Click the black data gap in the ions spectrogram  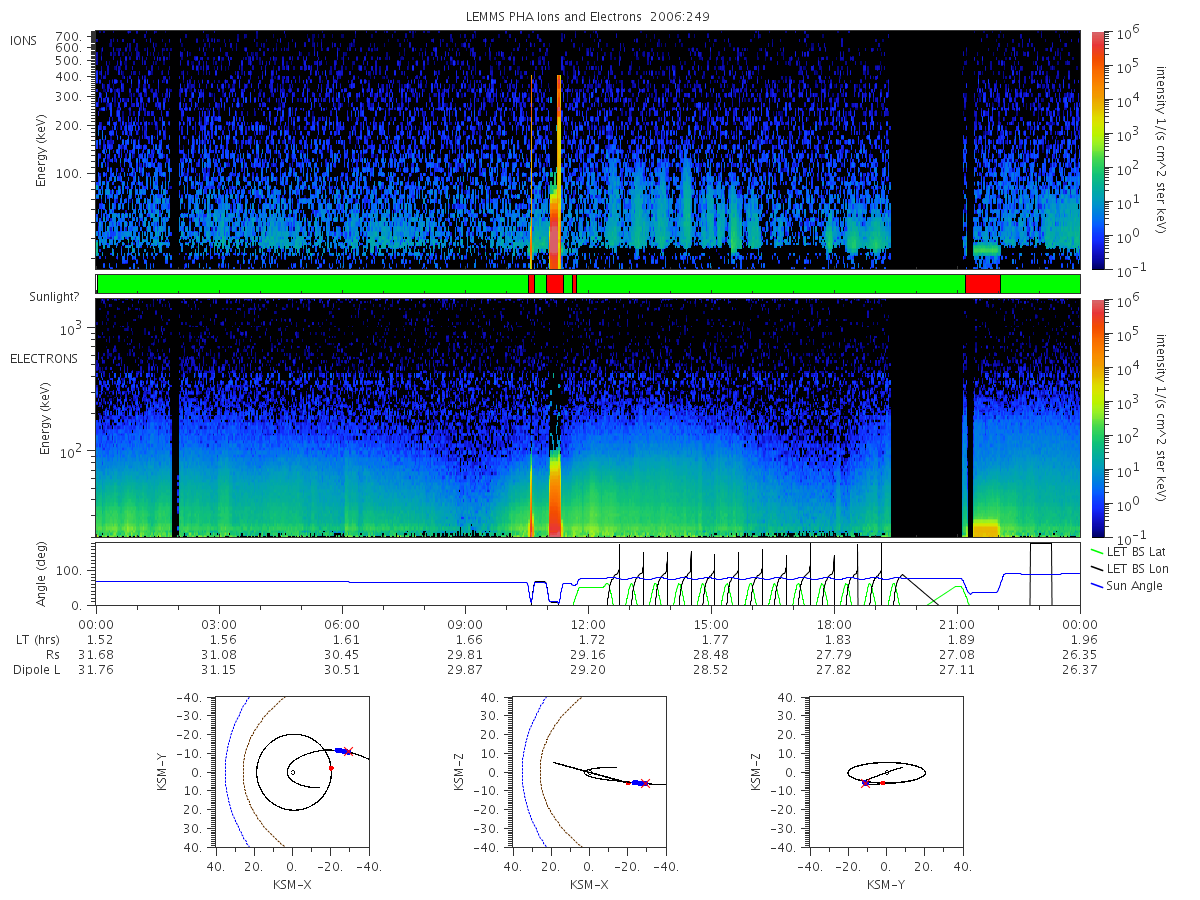pyautogui.click(x=927, y=150)
